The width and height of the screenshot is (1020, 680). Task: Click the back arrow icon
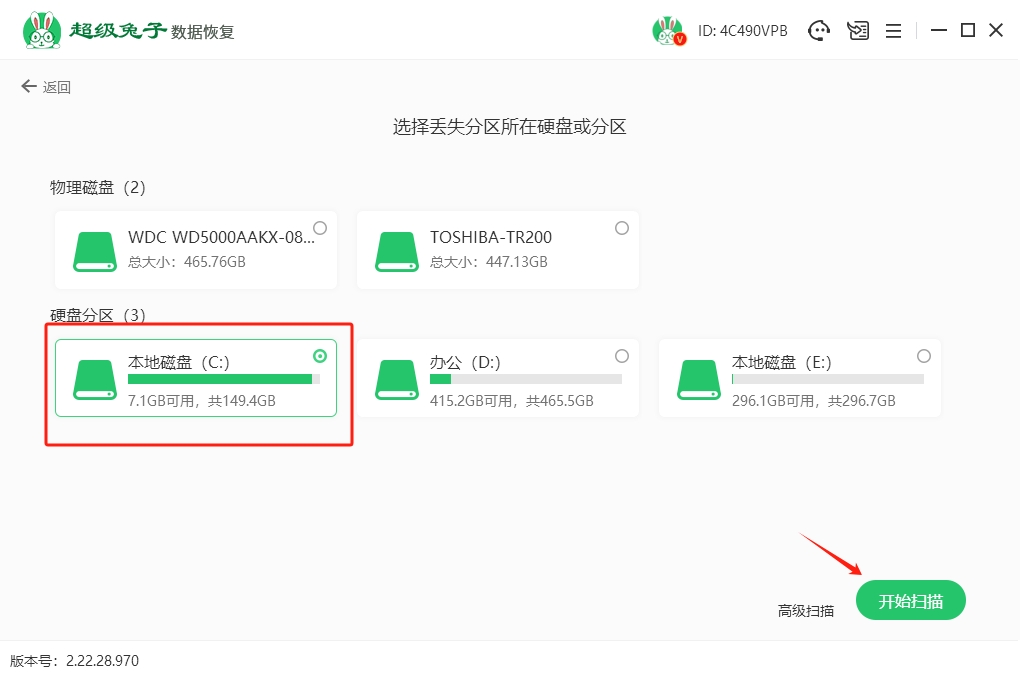(x=29, y=87)
